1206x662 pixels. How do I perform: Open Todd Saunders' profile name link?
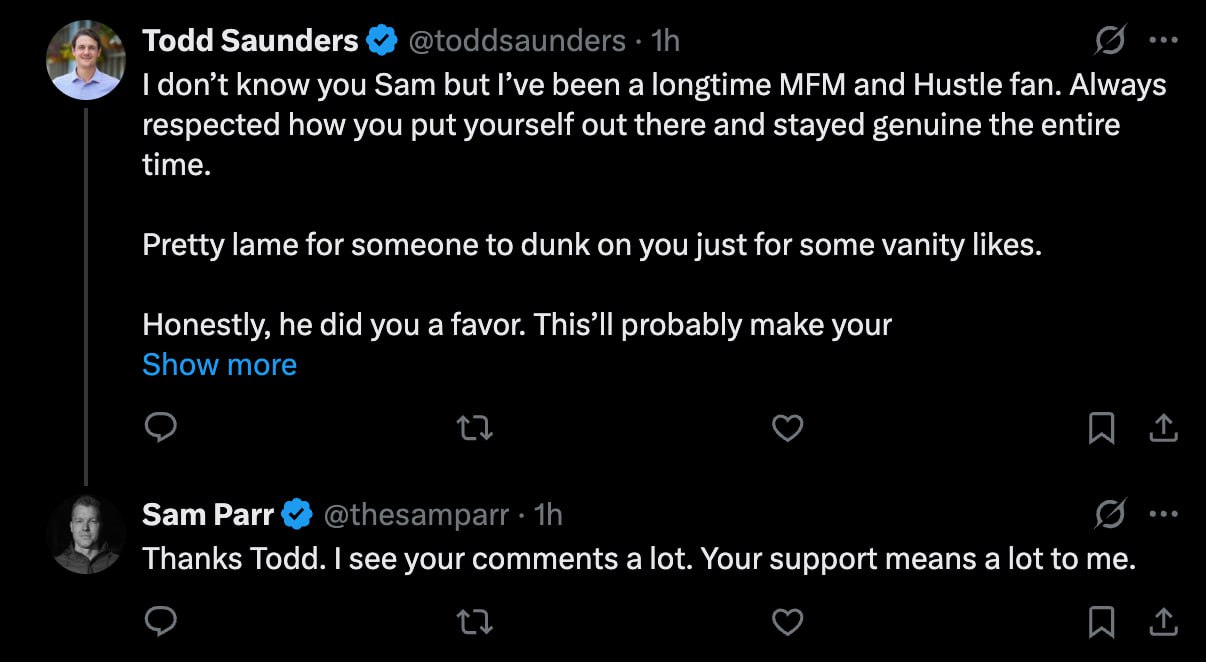[x=250, y=41]
